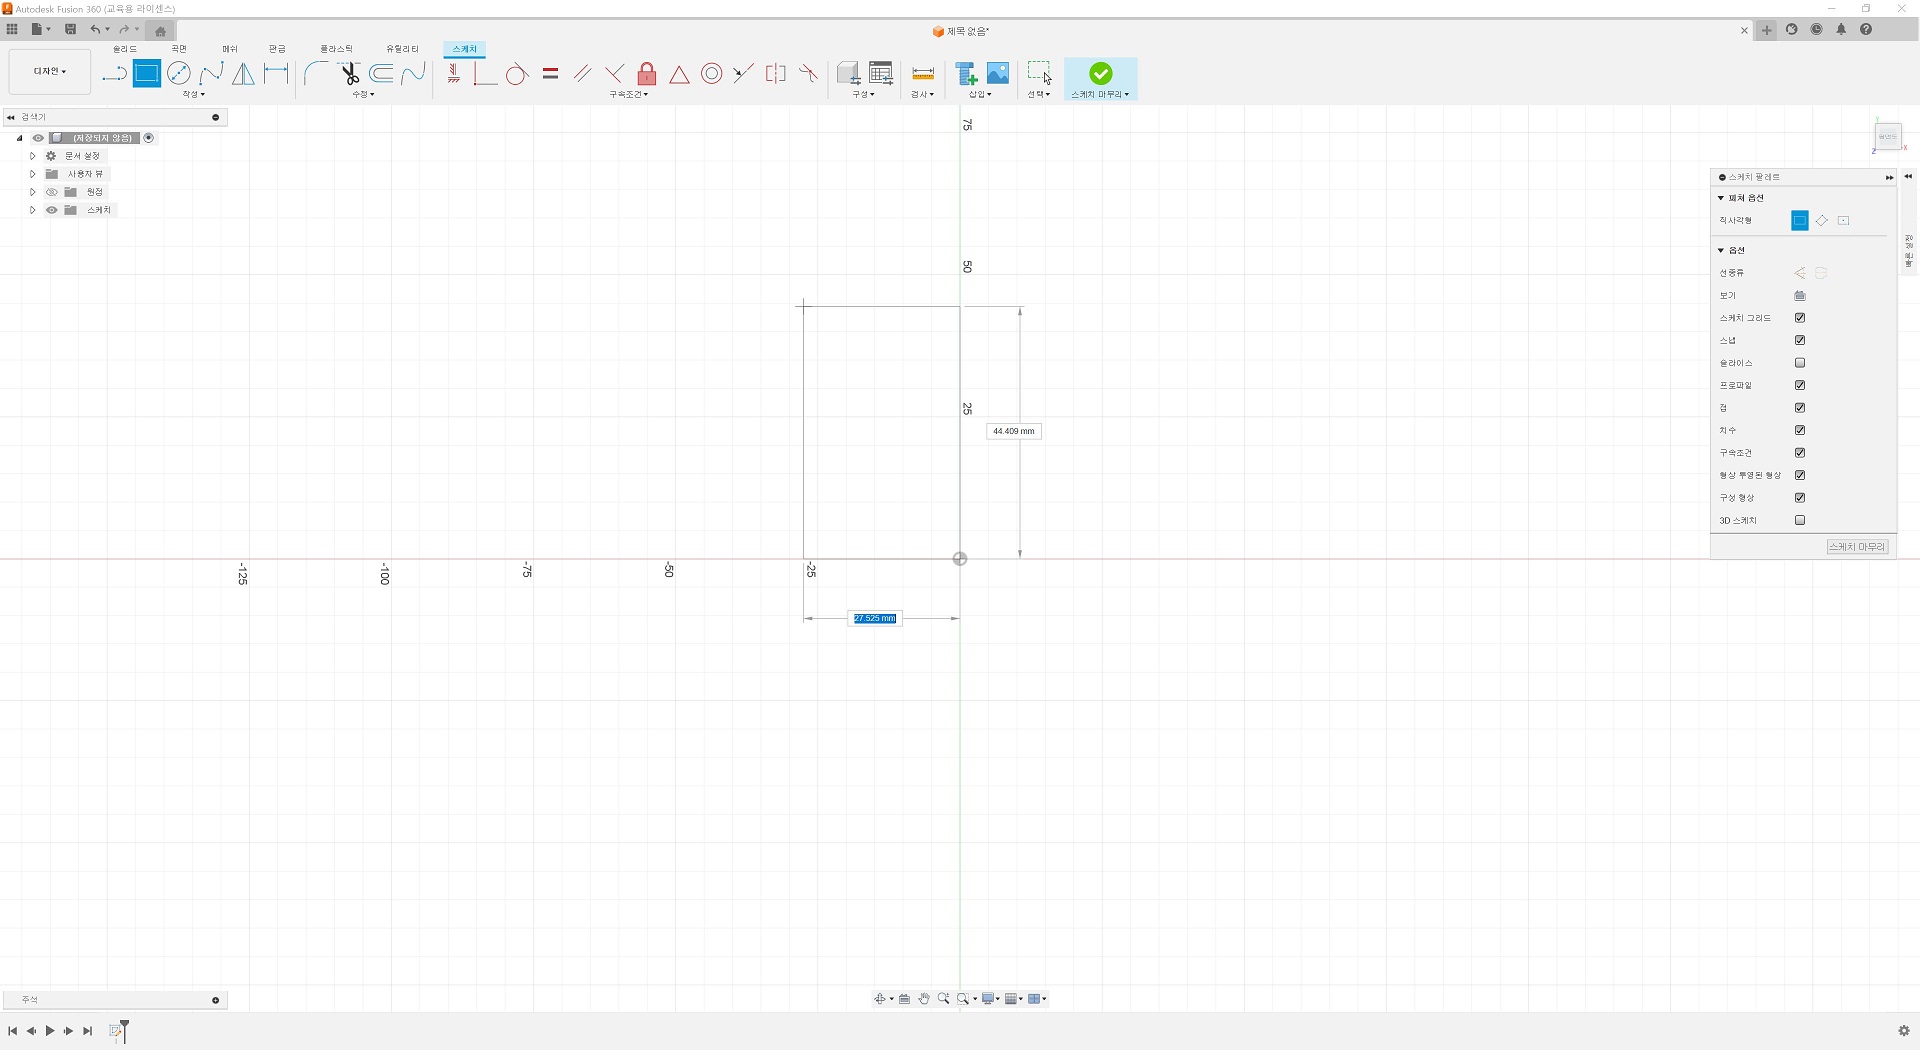Viewport: 1920px width, 1050px height.
Task: Expand the 원점 tree node
Action: point(32,192)
